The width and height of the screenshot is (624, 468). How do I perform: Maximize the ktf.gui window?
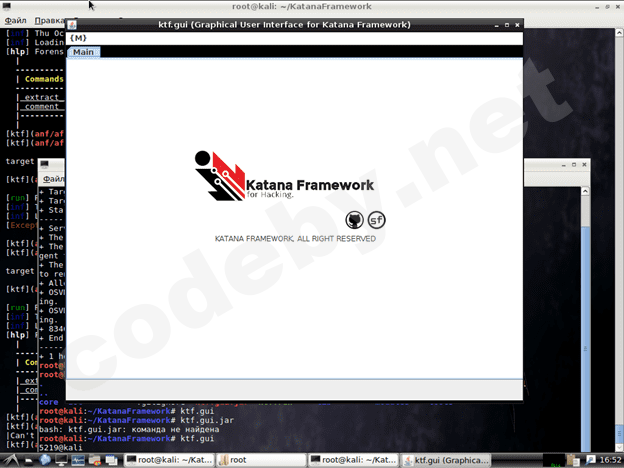[507, 25]
